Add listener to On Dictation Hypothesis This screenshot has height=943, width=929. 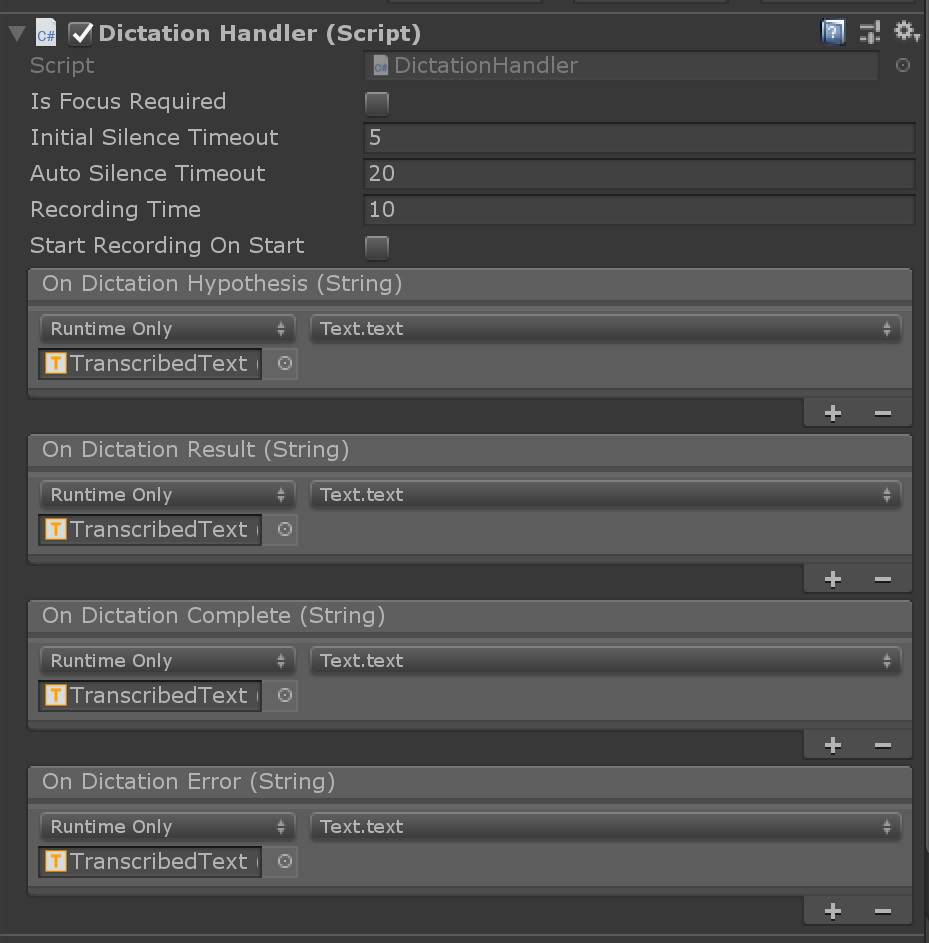[833, 413]
